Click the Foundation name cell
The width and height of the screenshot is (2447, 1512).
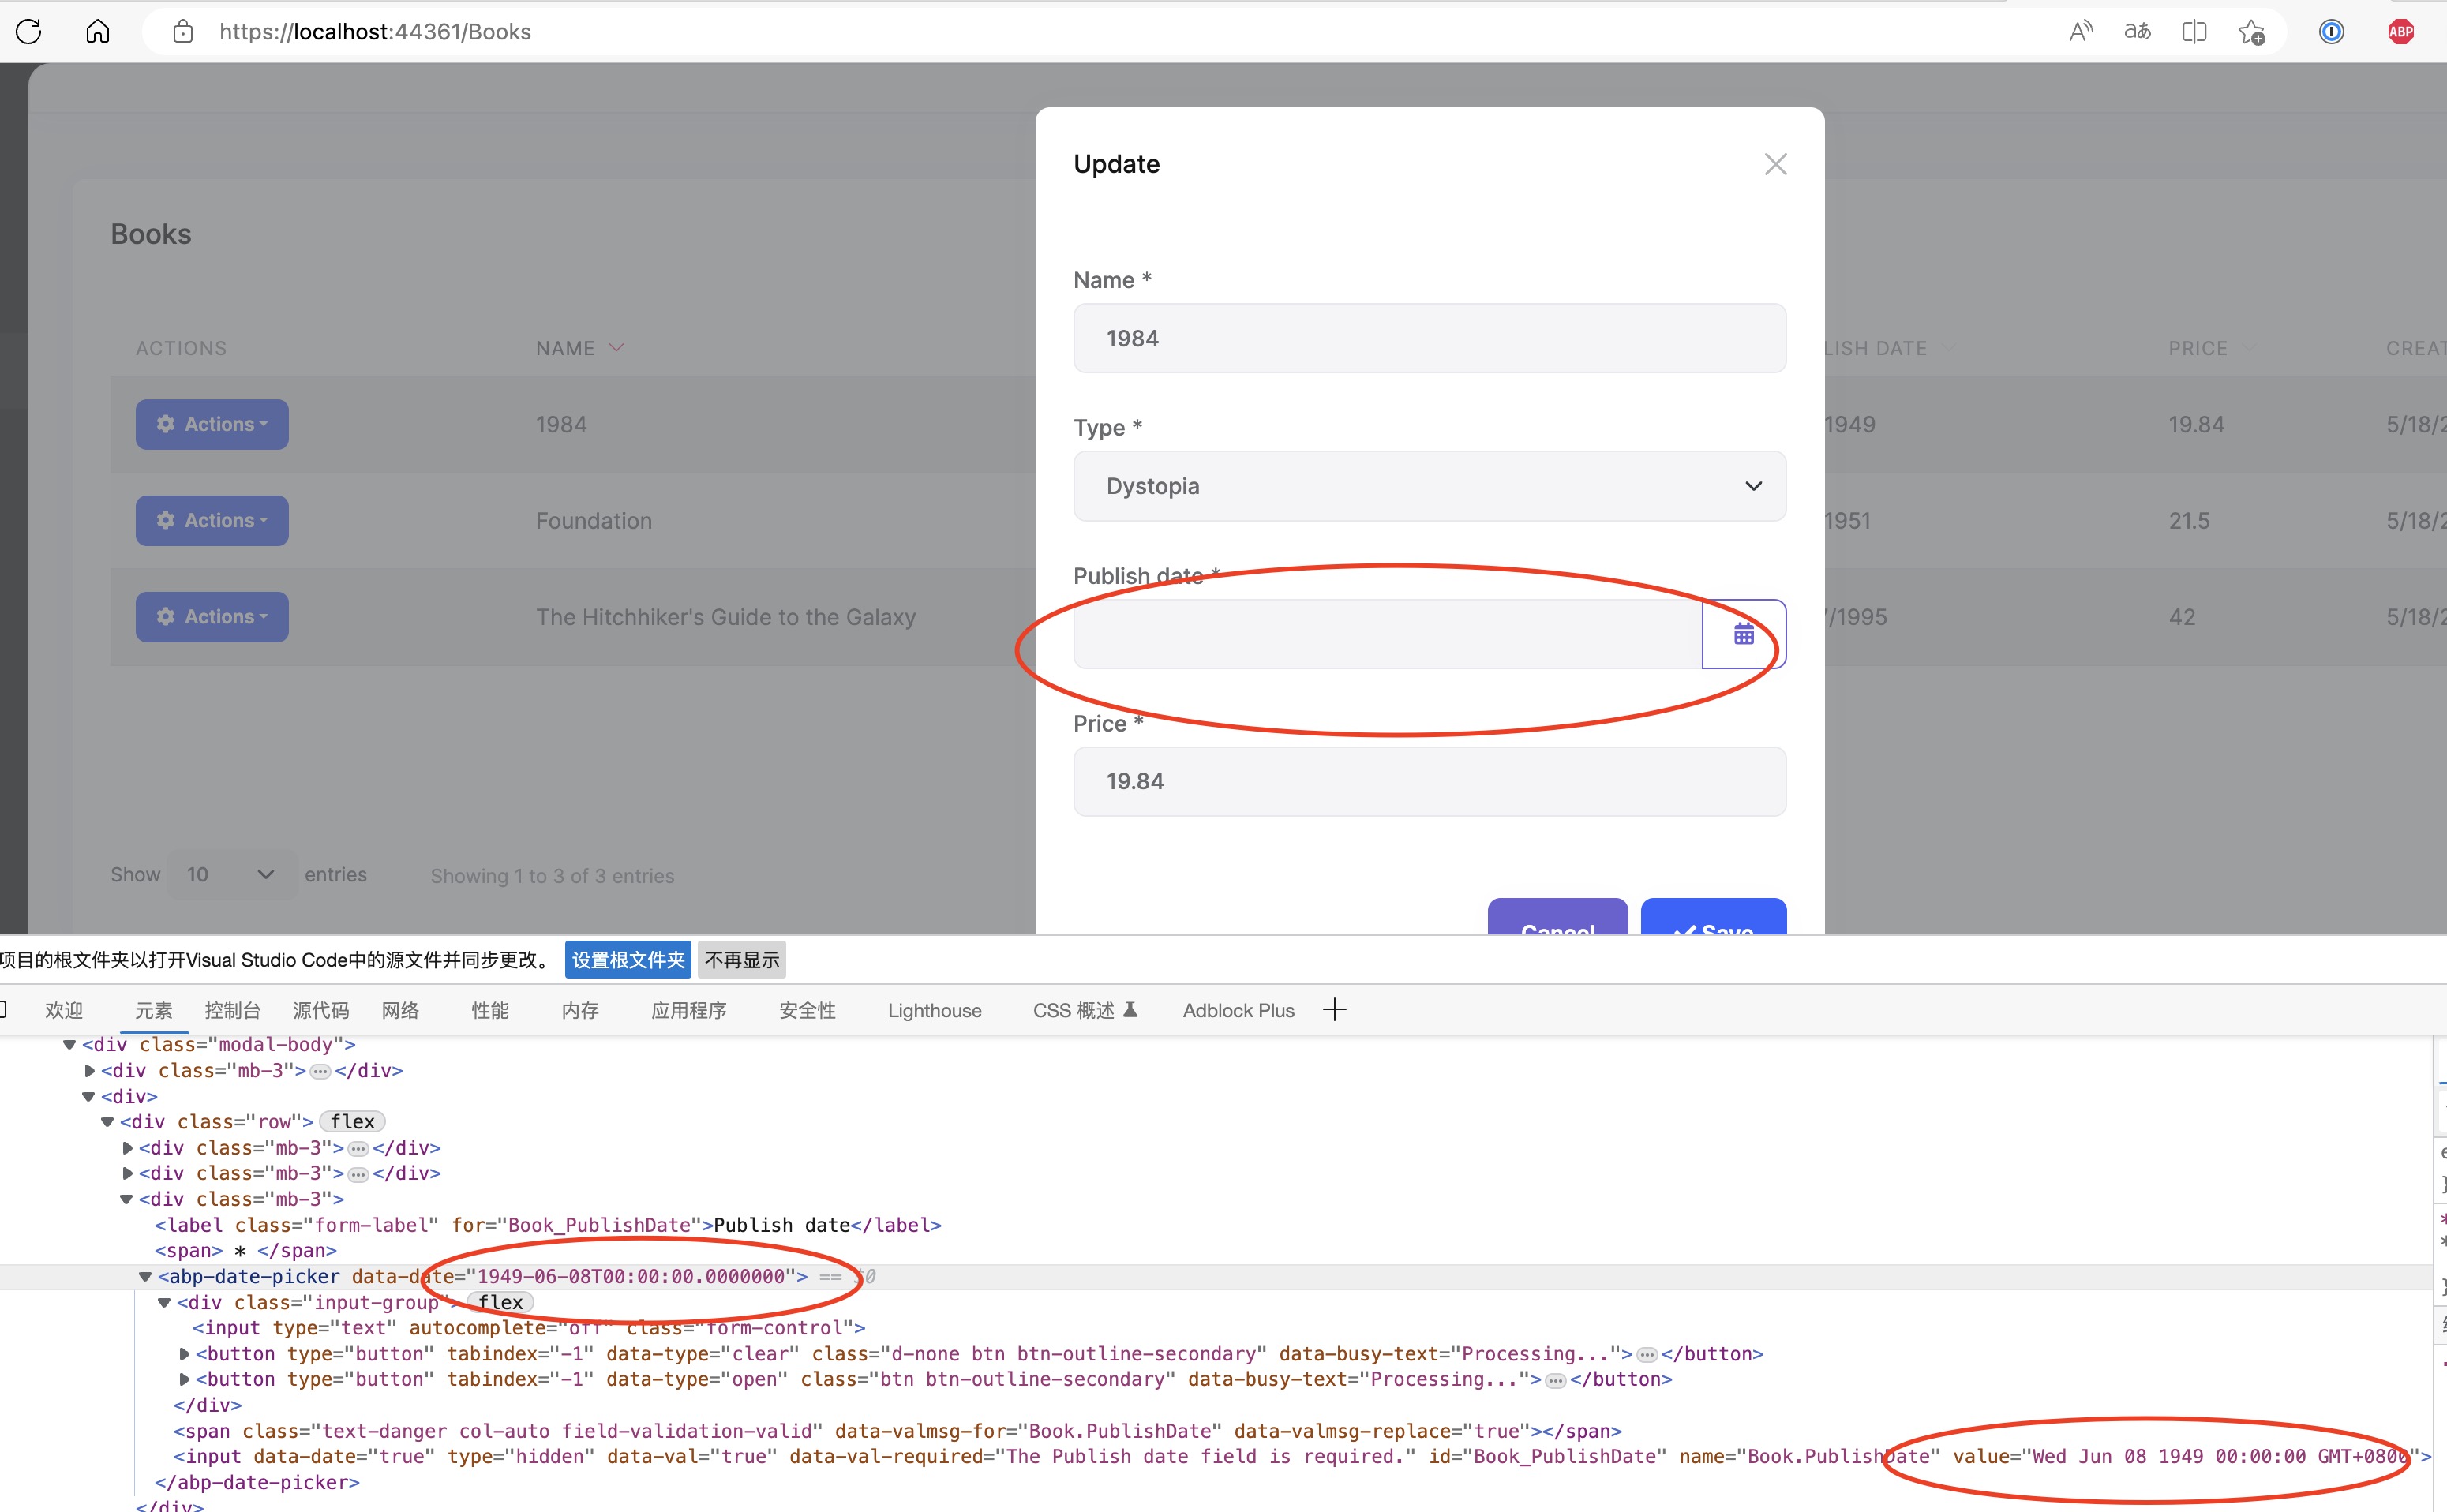tap(593, 521)
